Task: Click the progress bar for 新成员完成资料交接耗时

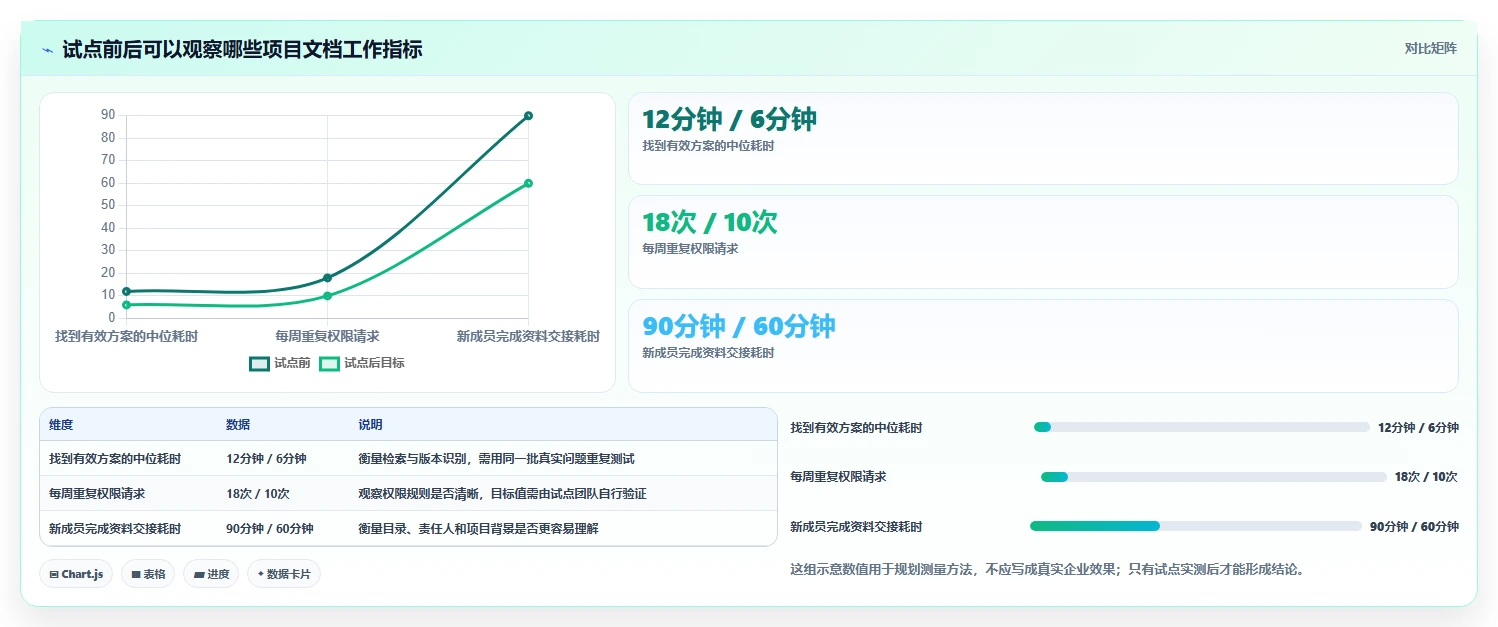Action: tap(1195, 526)
